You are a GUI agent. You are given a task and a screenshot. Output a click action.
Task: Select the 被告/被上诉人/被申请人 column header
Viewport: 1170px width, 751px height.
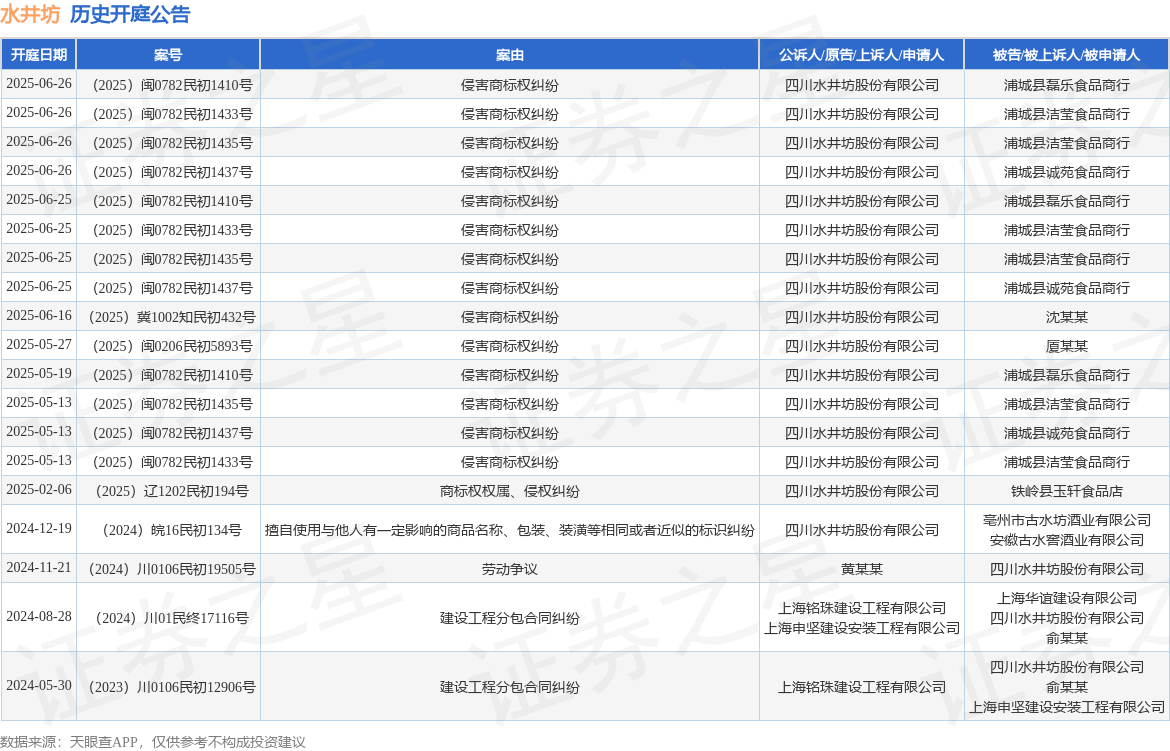click(x=1066, y=54)
